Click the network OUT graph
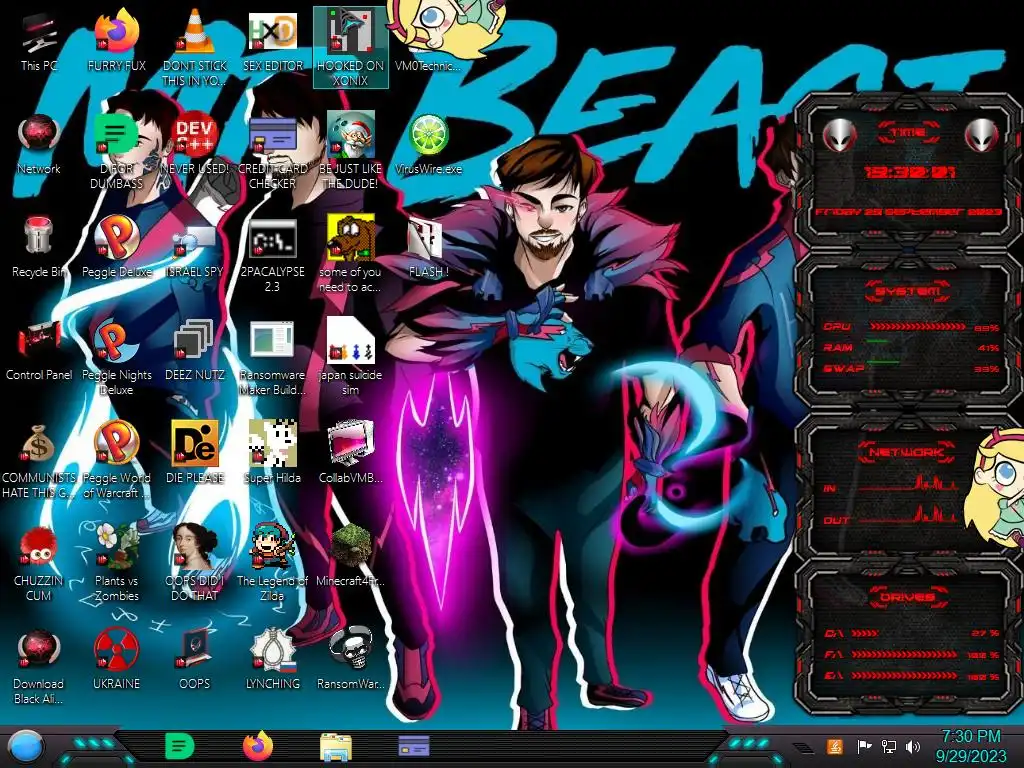 (908, 515)
